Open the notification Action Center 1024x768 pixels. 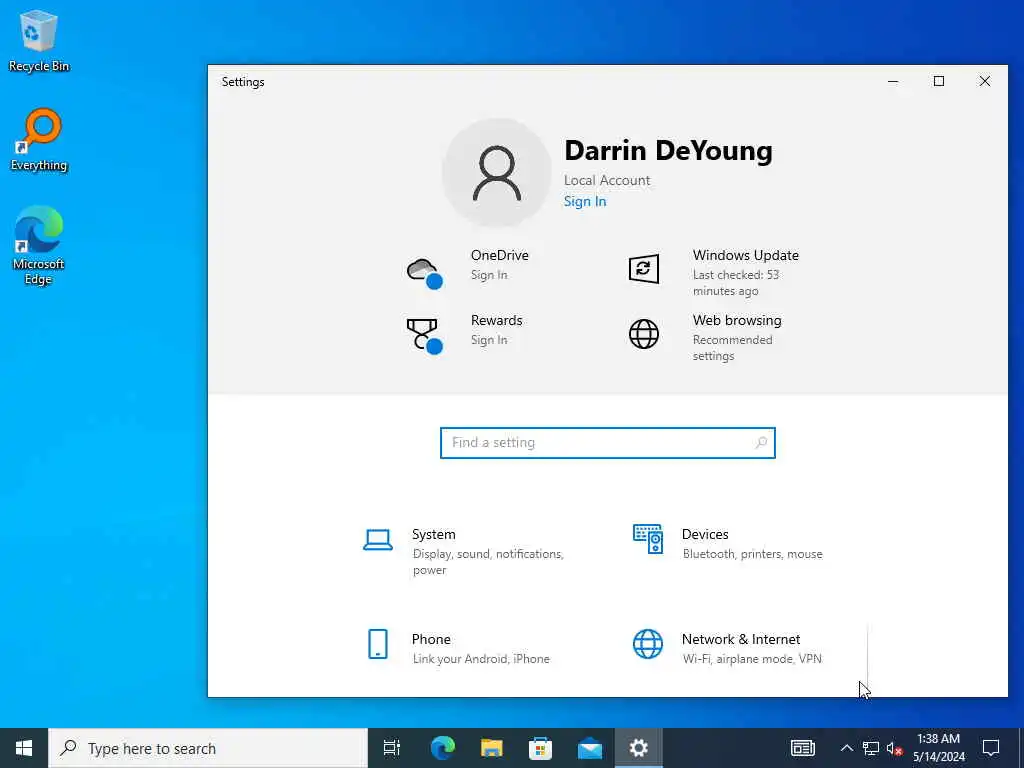991,748
